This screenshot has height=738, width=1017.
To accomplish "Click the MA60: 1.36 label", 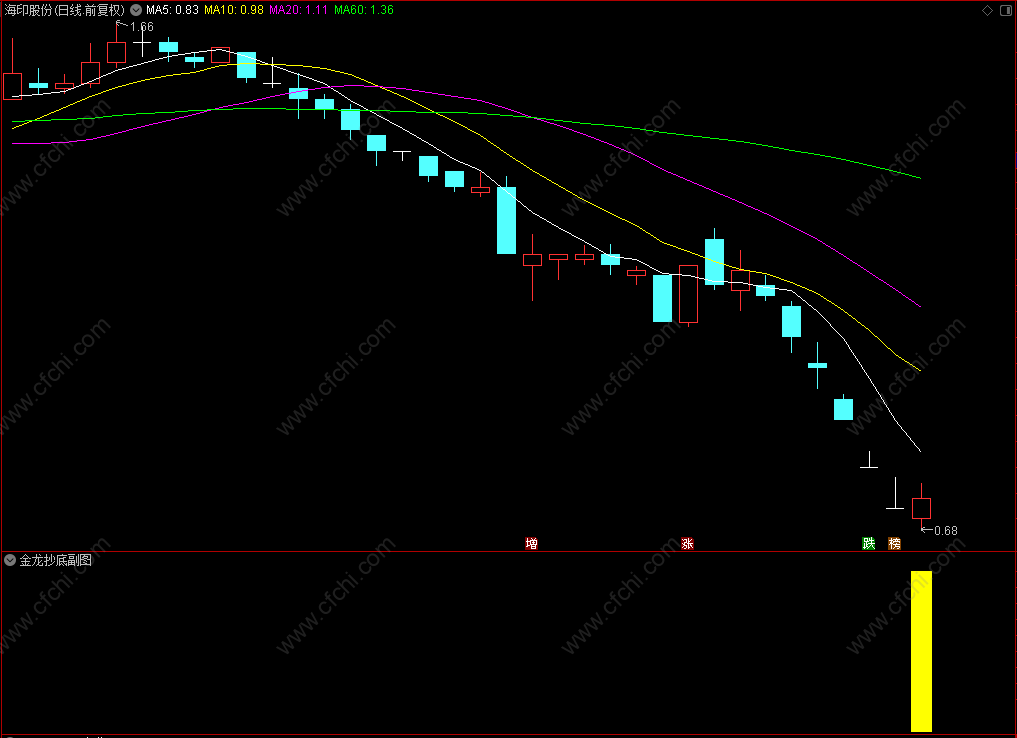I will [364, 10].
